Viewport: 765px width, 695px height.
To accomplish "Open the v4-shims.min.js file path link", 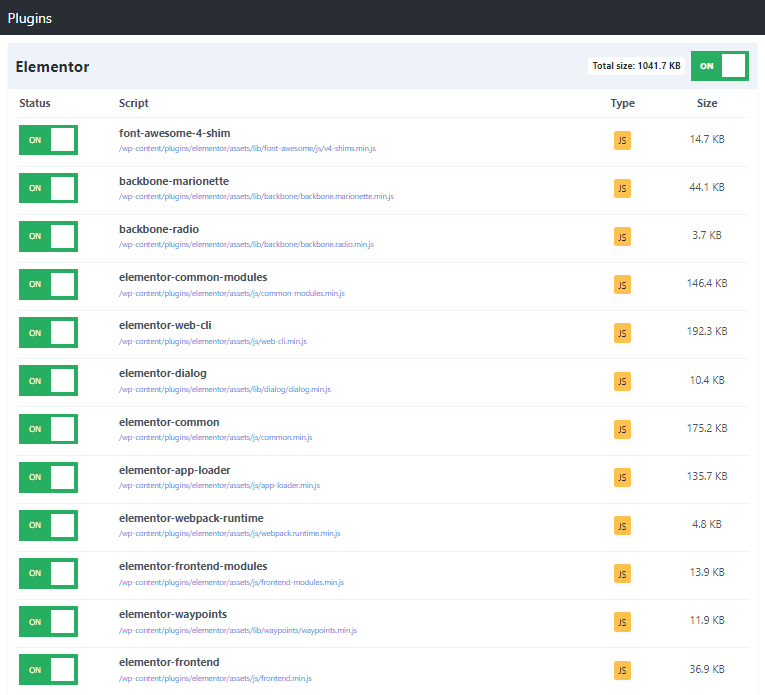I will [247, 148].
